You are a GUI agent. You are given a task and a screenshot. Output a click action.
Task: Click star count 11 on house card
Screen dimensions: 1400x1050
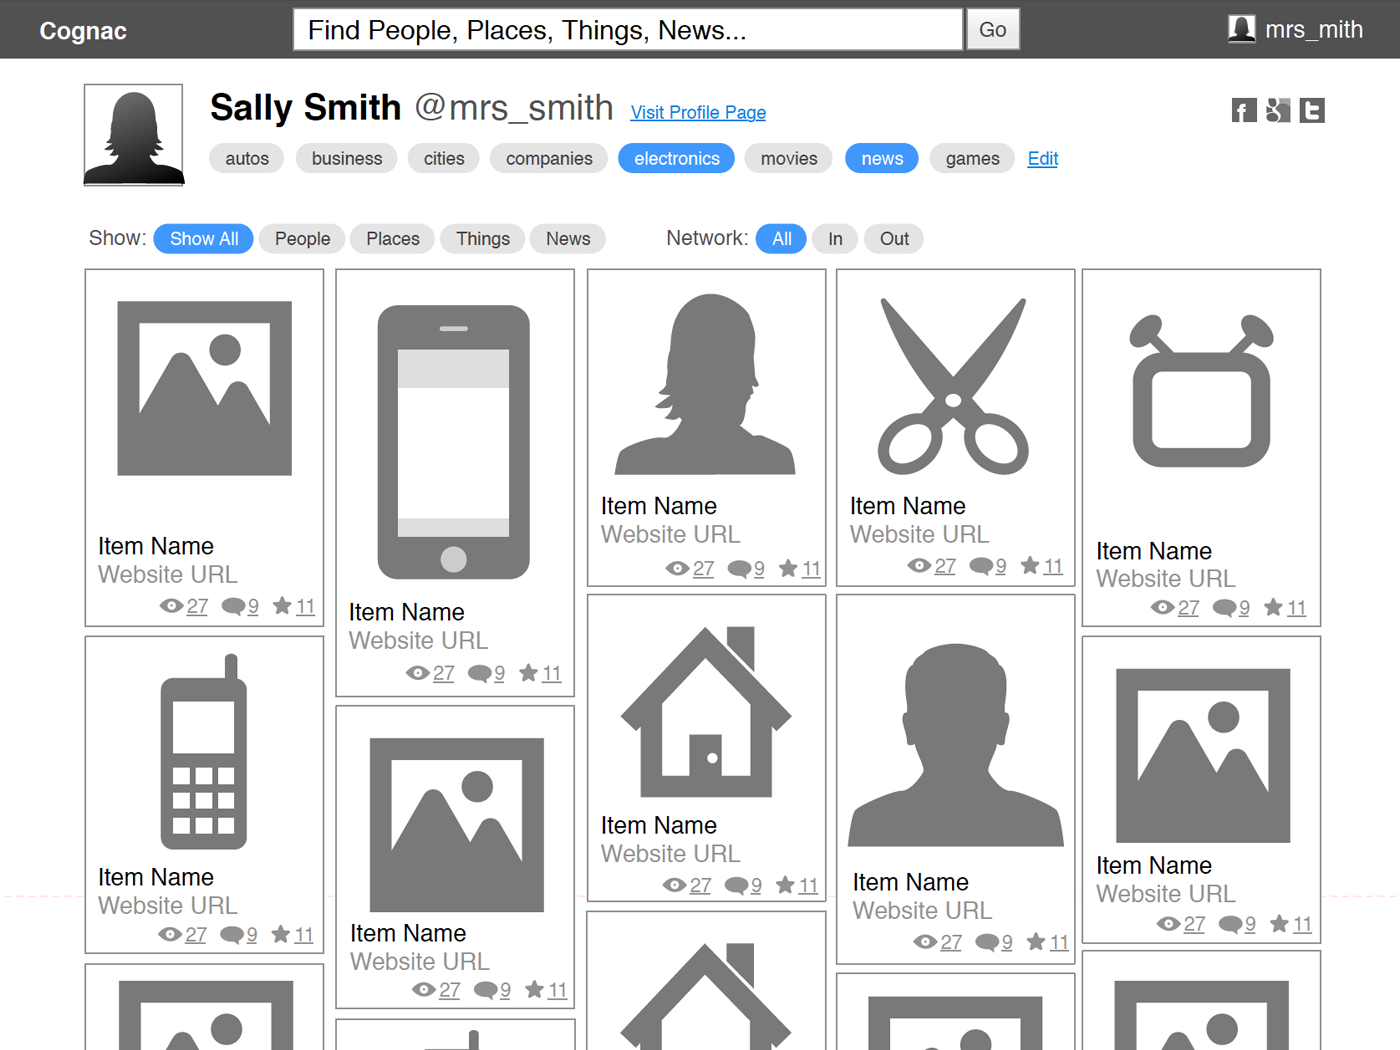pos(808,885)
